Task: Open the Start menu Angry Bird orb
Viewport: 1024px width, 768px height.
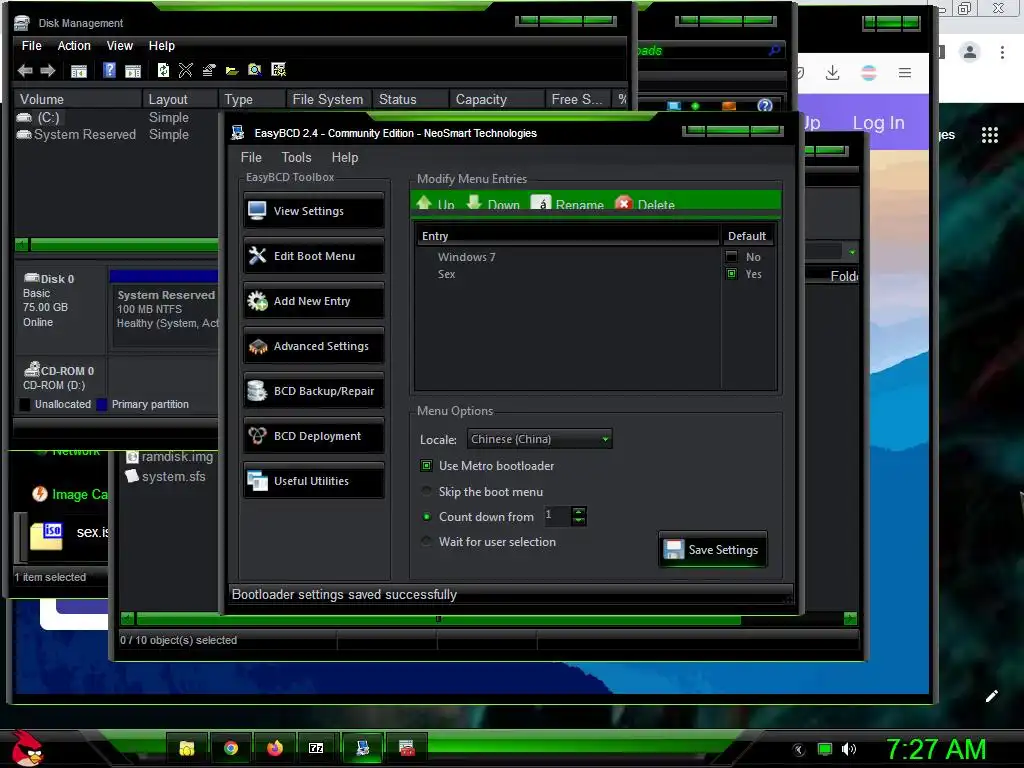Action: [x=27, y=748]
